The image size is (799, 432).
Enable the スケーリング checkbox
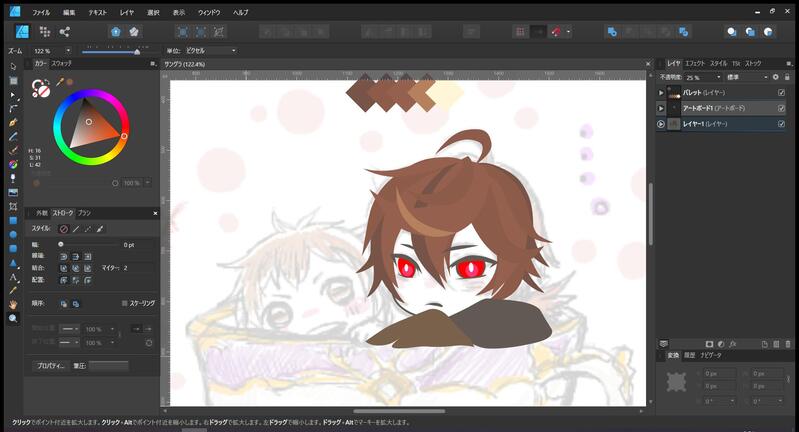coord(124,303)
